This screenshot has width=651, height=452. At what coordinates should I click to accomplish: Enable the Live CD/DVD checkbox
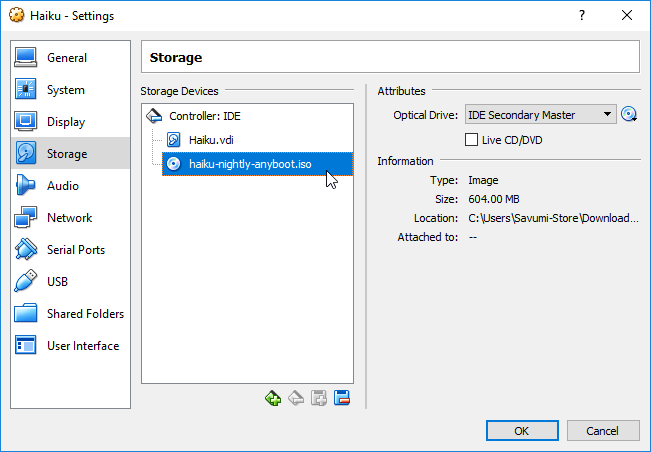(473, 140)
